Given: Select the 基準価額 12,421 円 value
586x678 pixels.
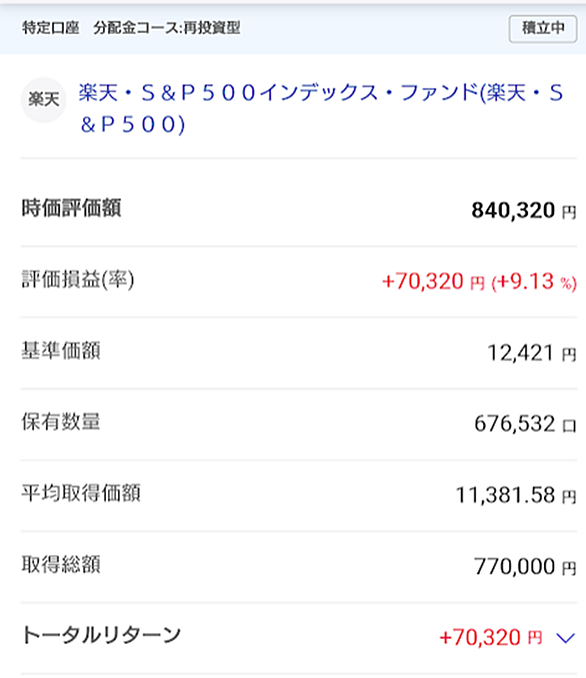Looking at the screenshot, I should pyautogui.click(x=532, y=353).
